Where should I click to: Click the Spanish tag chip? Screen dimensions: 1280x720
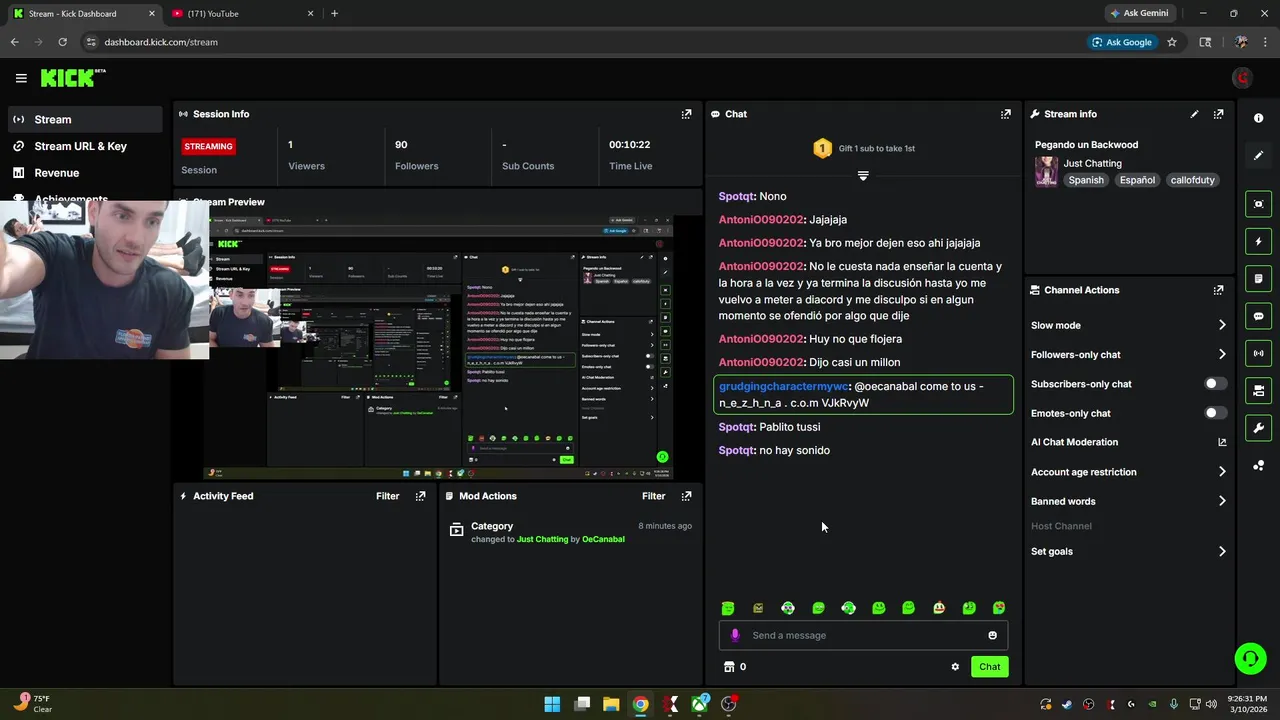click(1086, 180)
